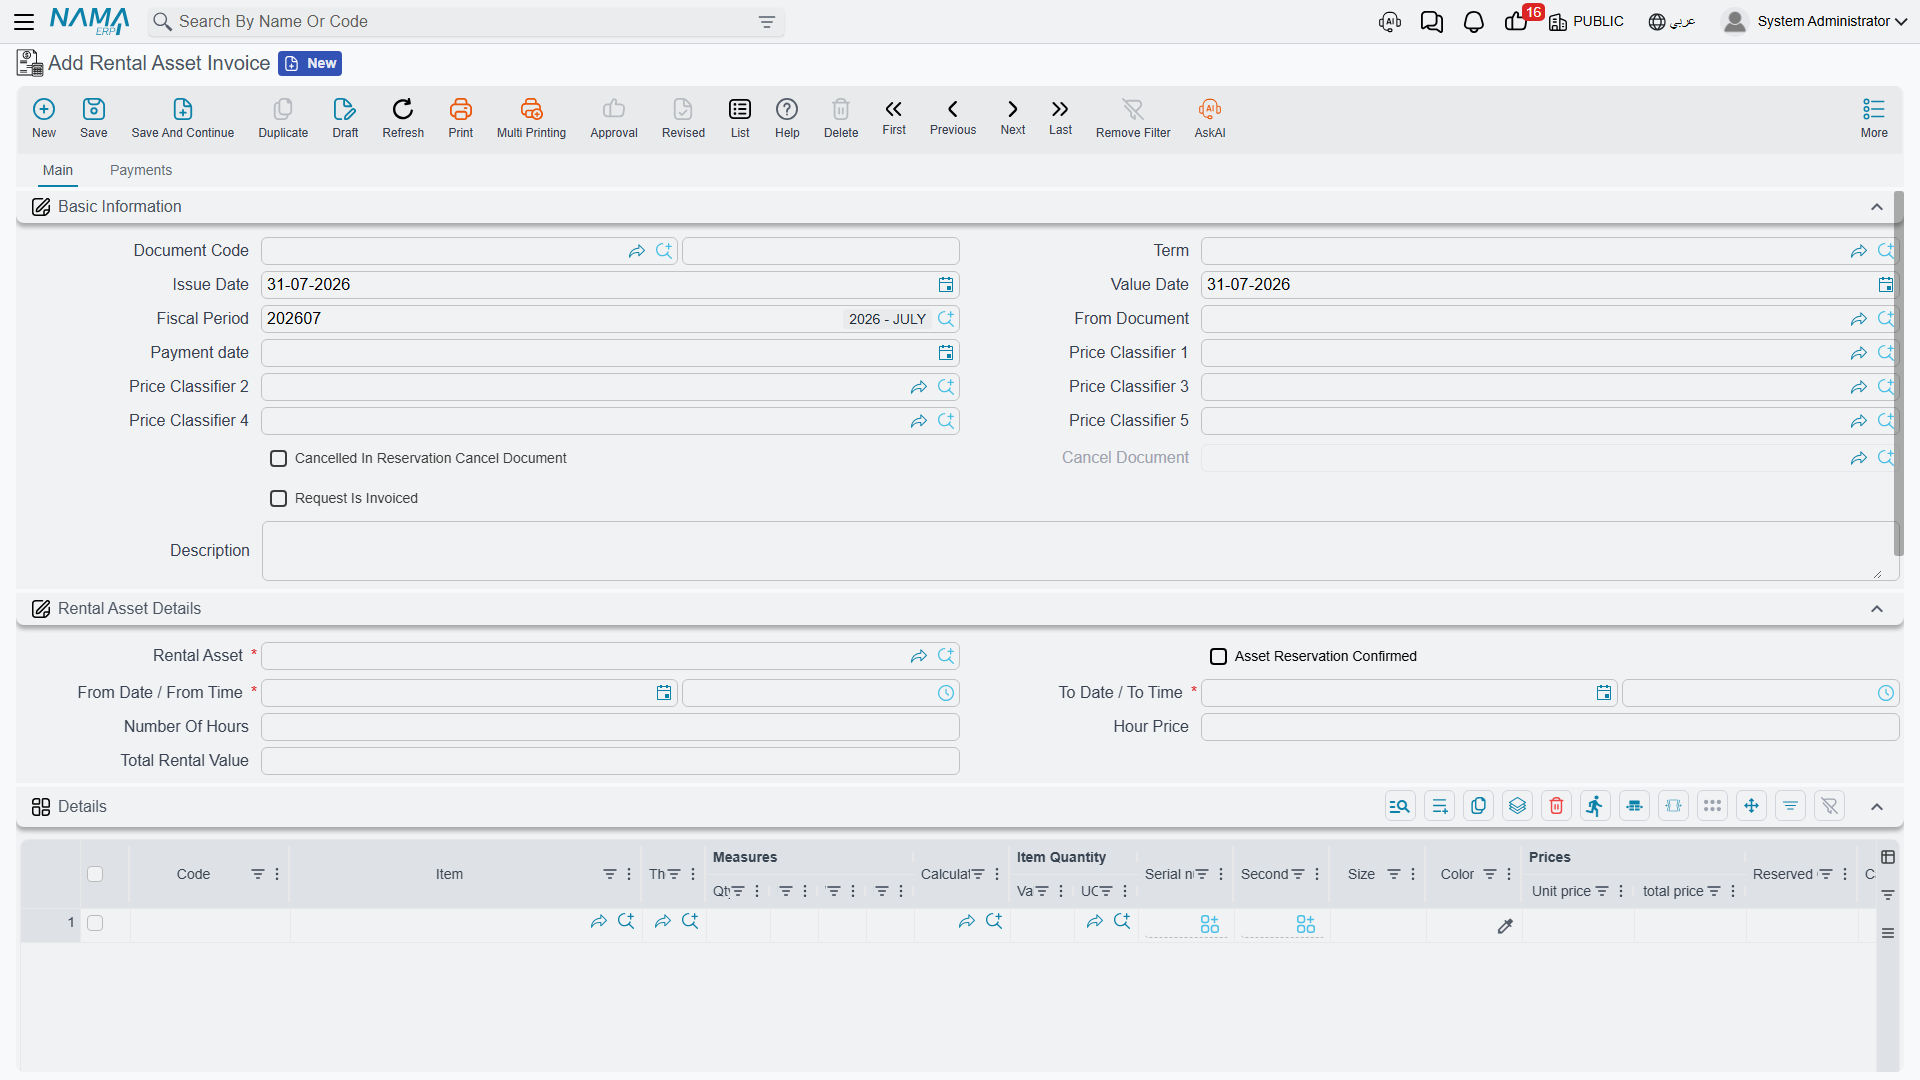This screenshot has width=1920, height=1080.
Task: Open Item column filter
Action: [609, 874]
